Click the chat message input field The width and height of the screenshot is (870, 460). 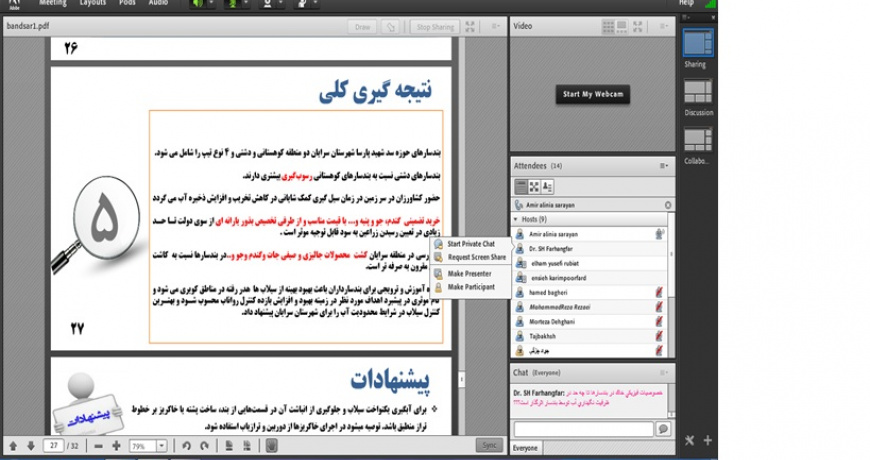point(584,429)
